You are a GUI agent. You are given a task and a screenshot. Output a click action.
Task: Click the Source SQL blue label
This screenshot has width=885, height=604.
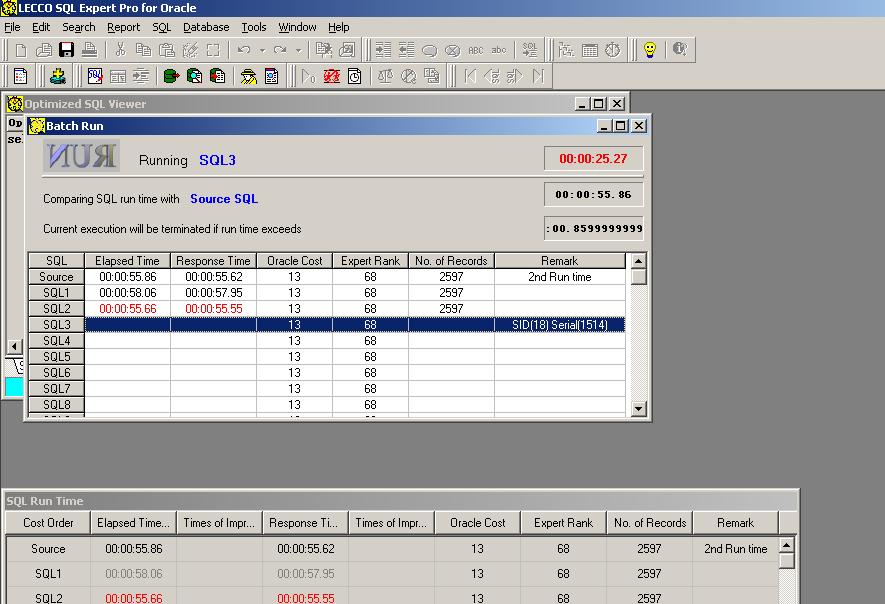pyautogui.click(x=224, y=199)
